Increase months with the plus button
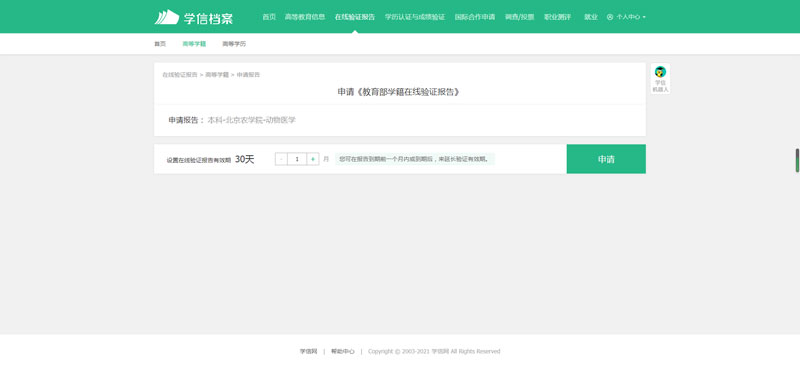 [313, 159]
